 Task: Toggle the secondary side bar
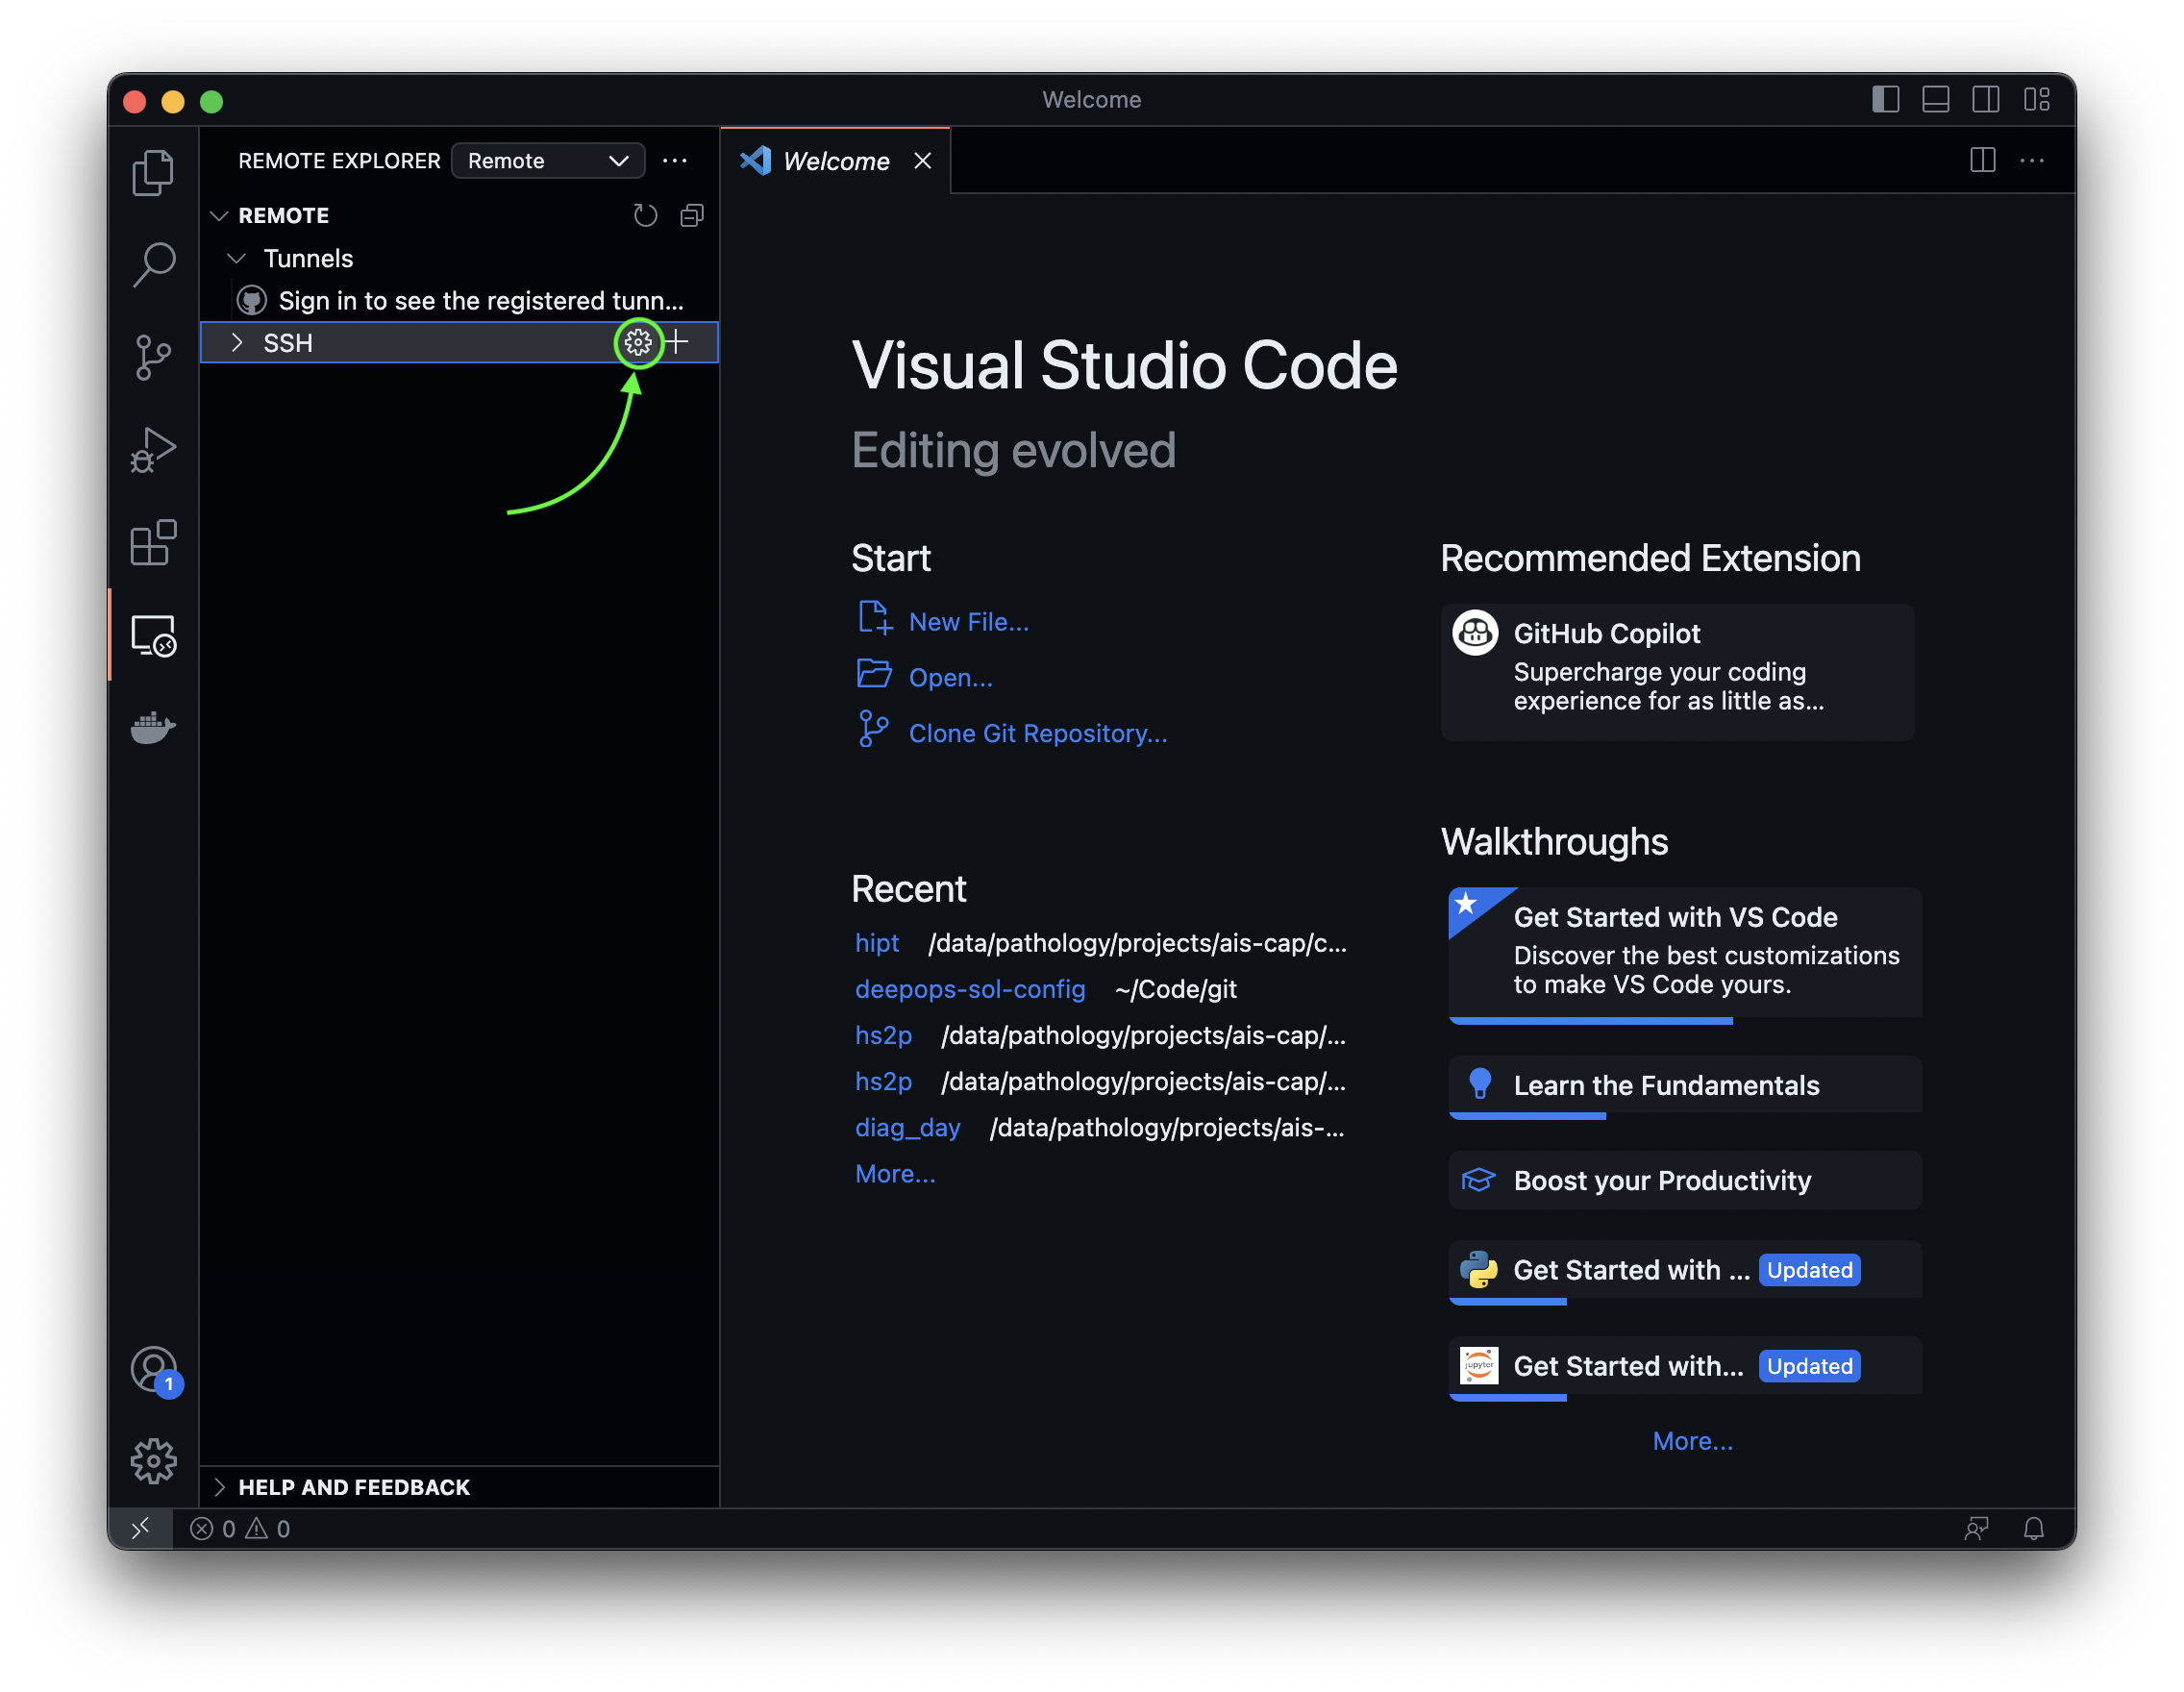click(1986, 99)
